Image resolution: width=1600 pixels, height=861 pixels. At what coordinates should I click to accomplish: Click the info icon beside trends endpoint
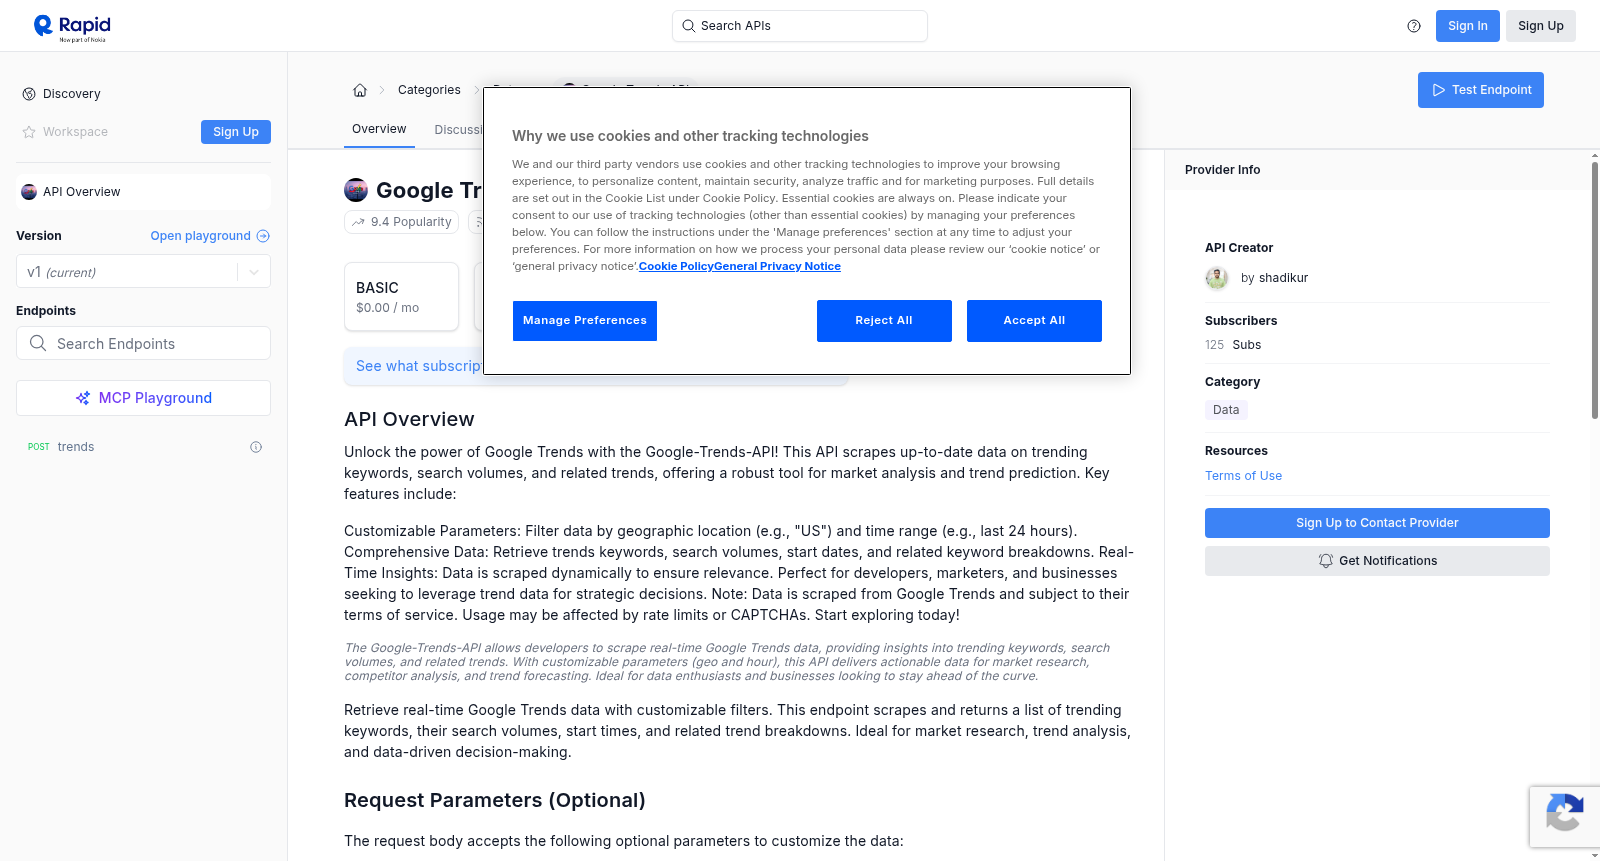pyautogui.click(x=256, y=447)
